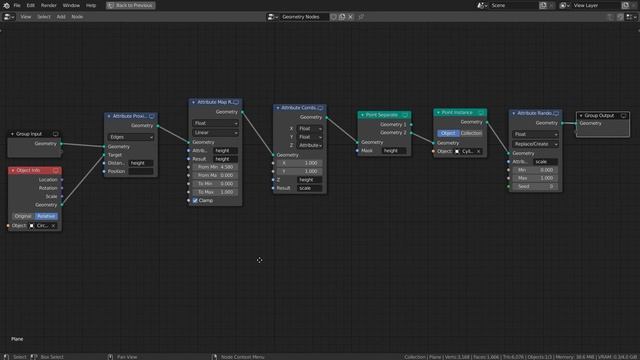640x360 pixels.
Task: Click preview icon on Object Info node
Action: point(56,170)
